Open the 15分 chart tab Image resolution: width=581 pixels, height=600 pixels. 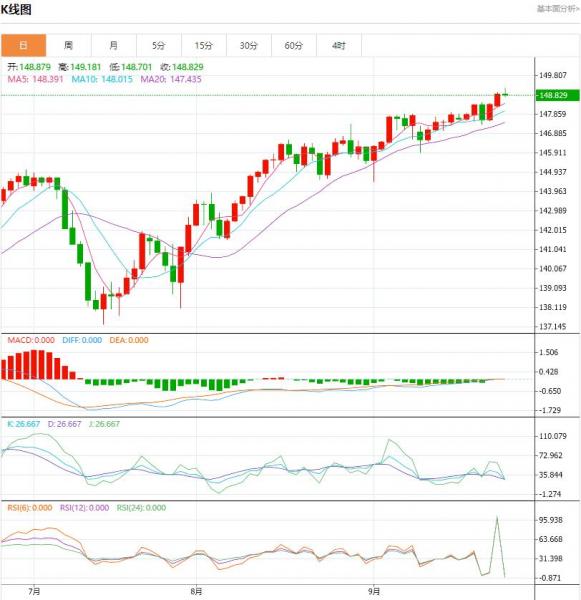coord(204,46)
